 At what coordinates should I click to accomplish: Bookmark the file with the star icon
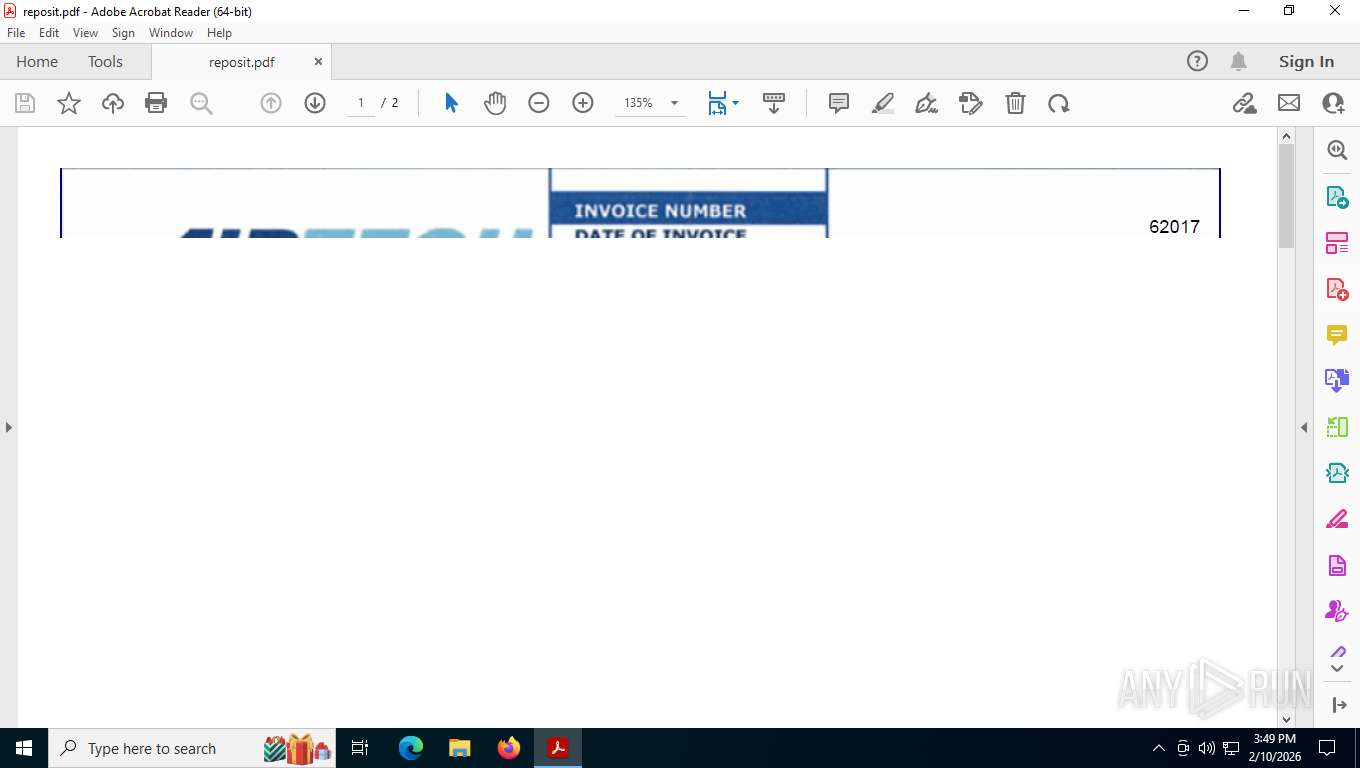pyautogui.click(x=69, y=103)
